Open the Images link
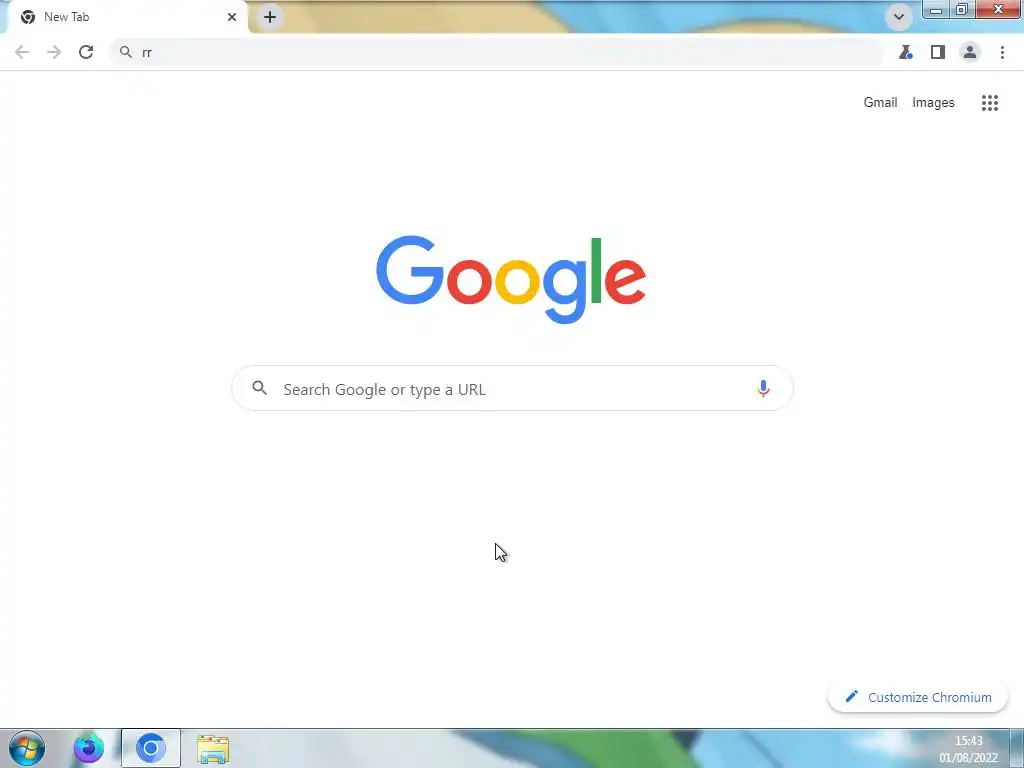This screenshot has height=768, width=1024. pos(933,103)
